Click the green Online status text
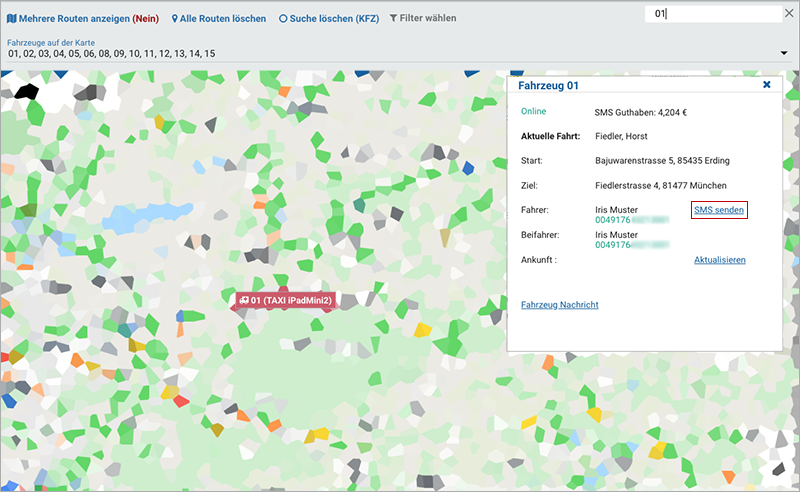 pyautogui.click(x=533, y=111)
